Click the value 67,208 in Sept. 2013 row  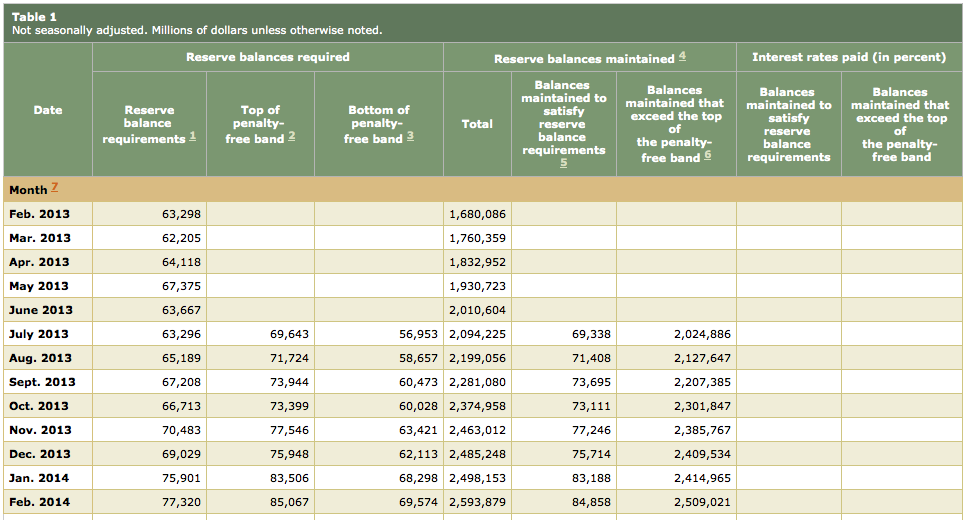[x=181, y=383]
